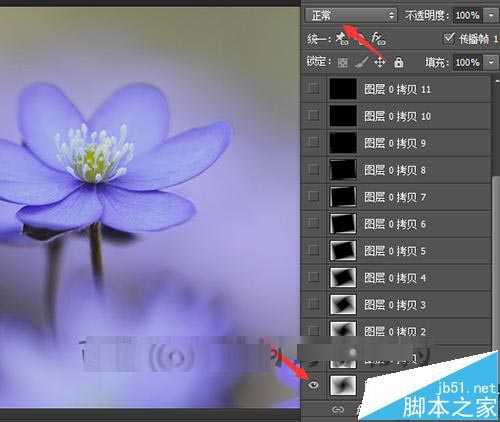This screenshot has height=422, width=500.
Task: Select layer name 图层 0 拷贝 11
Action: (x=397, y=89)
